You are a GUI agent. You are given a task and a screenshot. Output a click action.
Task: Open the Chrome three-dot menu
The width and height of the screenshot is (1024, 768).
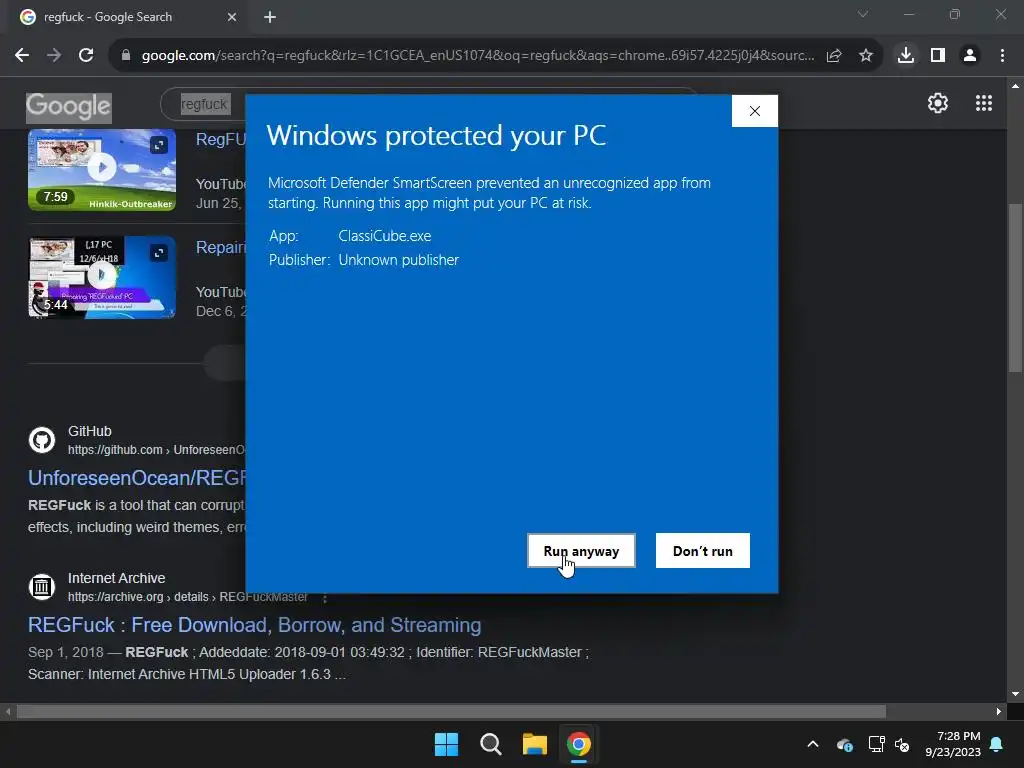point(1002,56)
